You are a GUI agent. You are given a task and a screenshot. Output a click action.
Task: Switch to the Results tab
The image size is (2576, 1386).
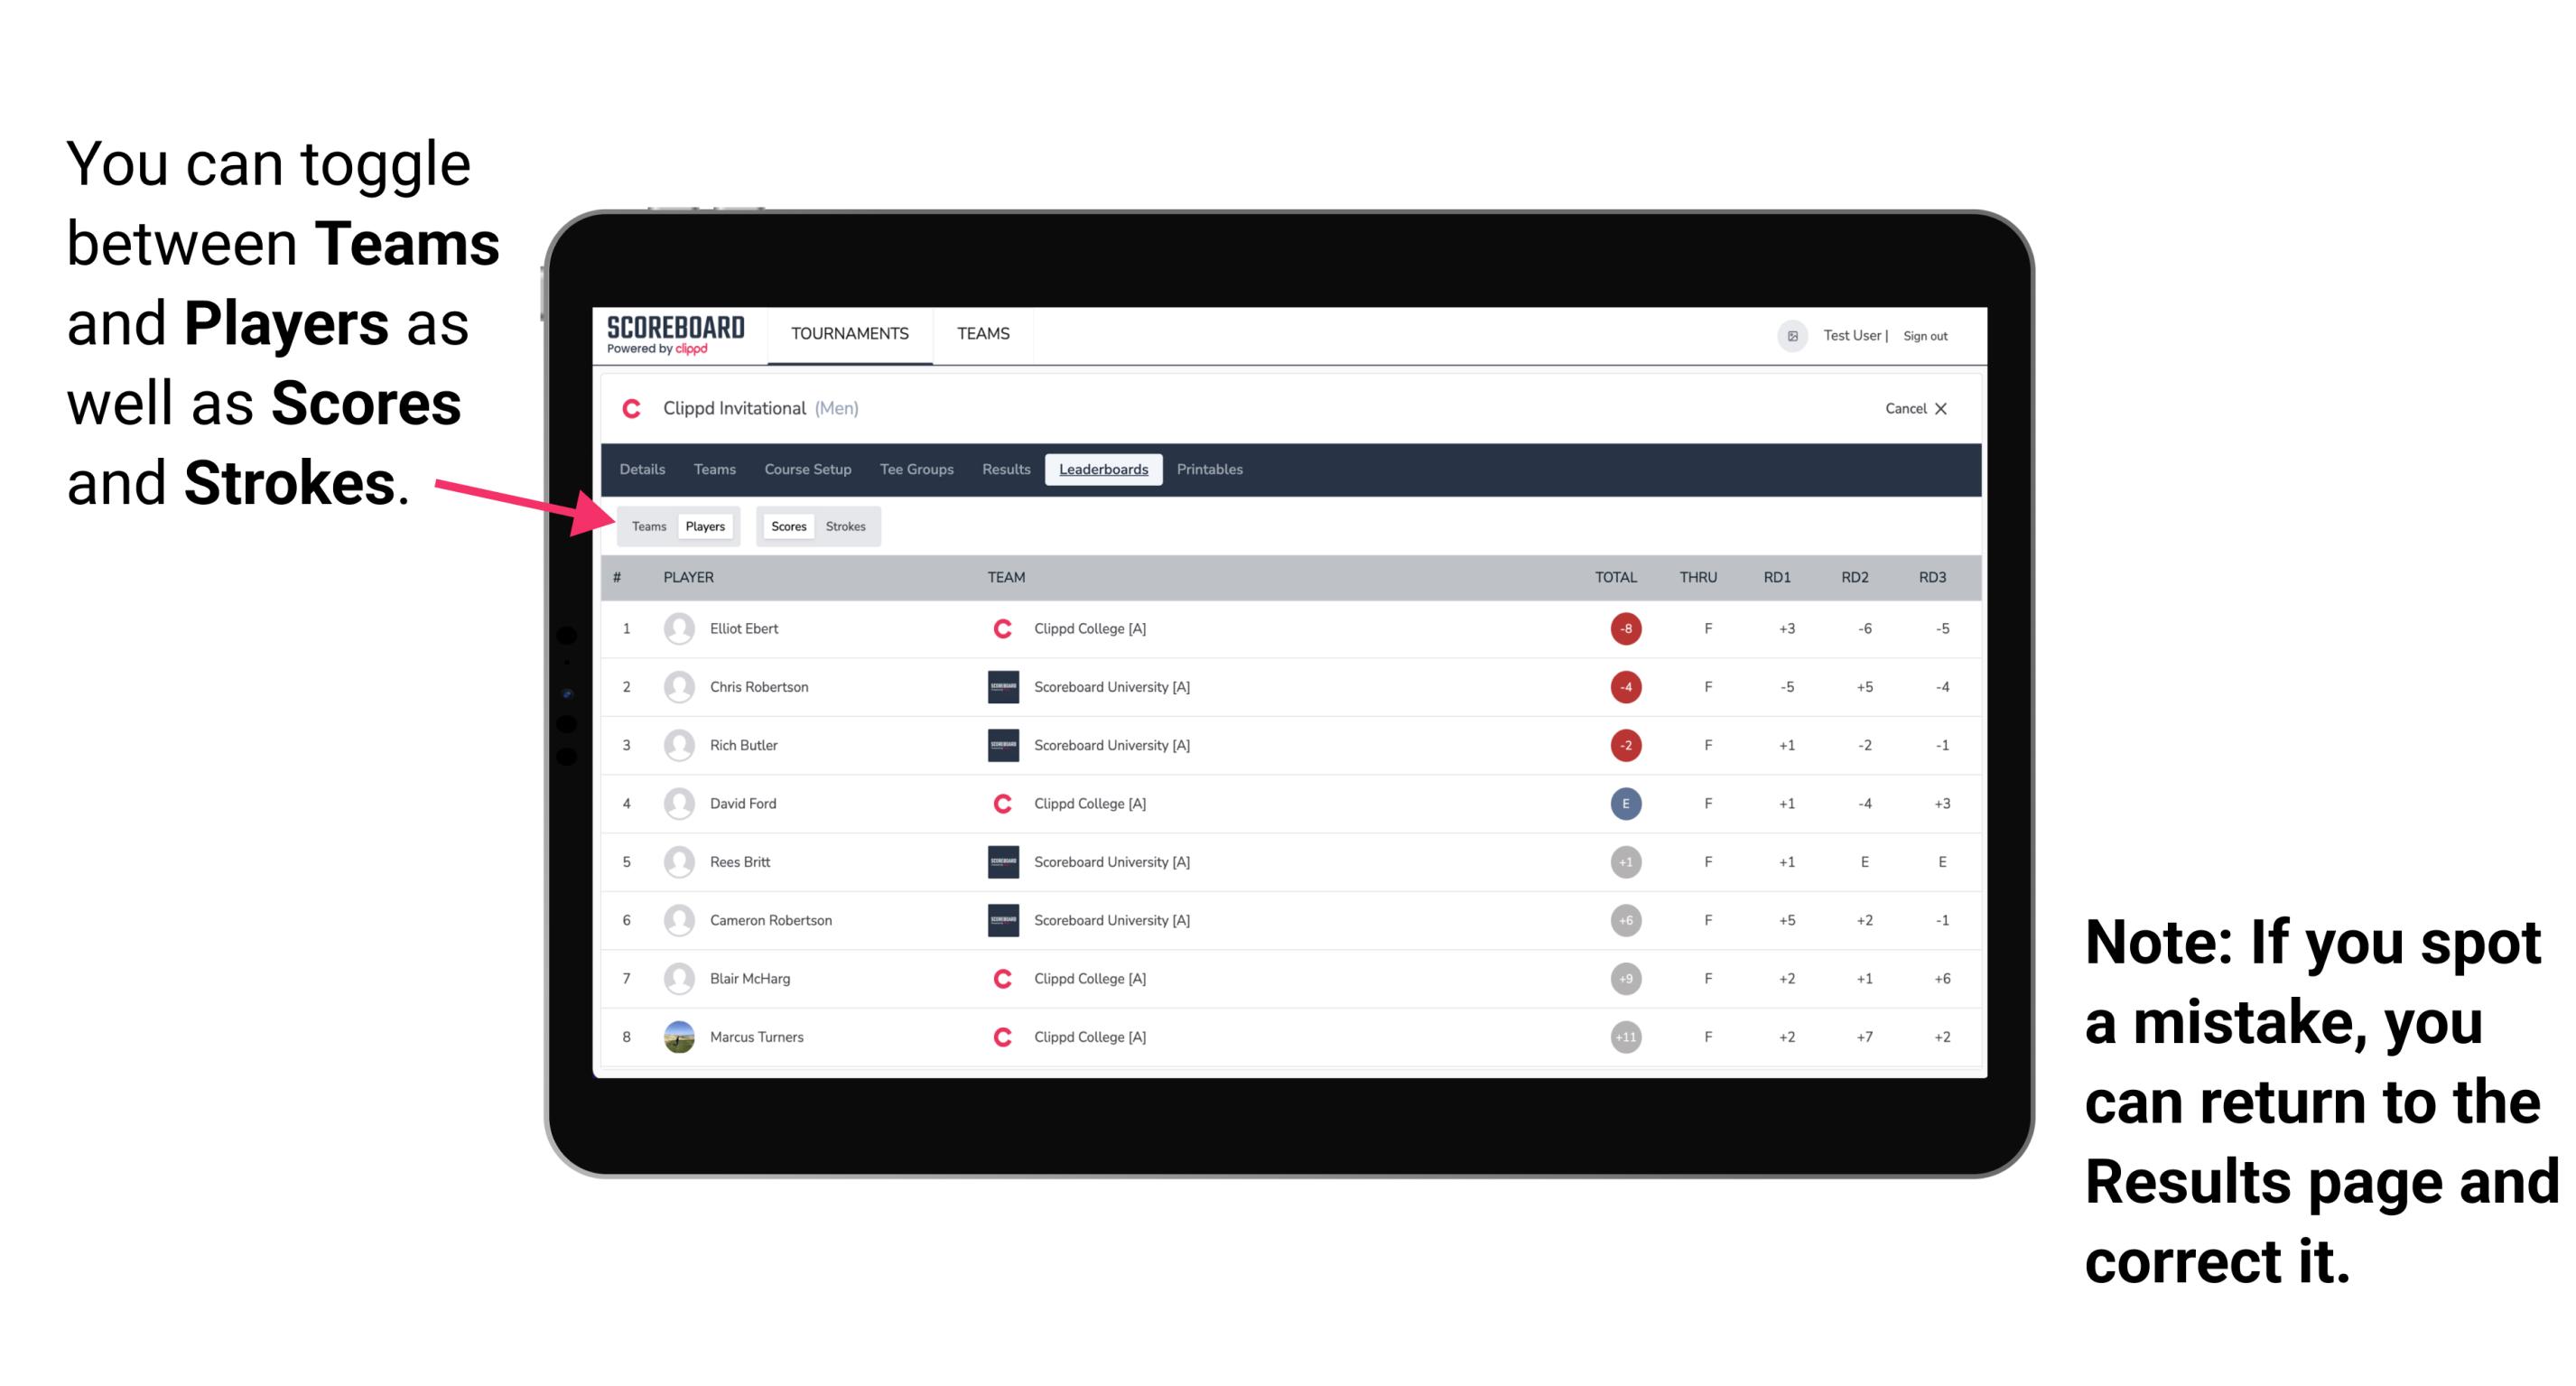[x=1007, y=471]
